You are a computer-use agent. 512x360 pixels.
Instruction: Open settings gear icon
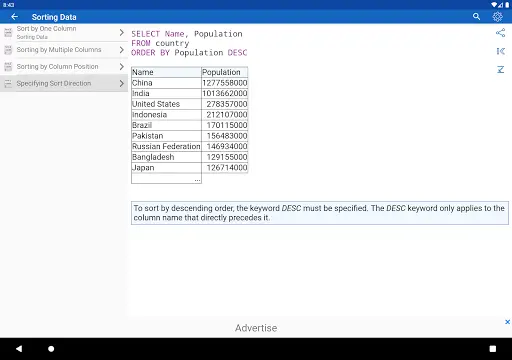click(497, 17)
